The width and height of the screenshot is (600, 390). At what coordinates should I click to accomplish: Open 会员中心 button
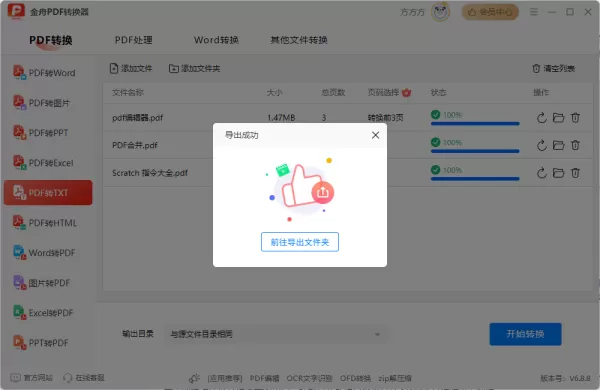(x=490, y=12)
